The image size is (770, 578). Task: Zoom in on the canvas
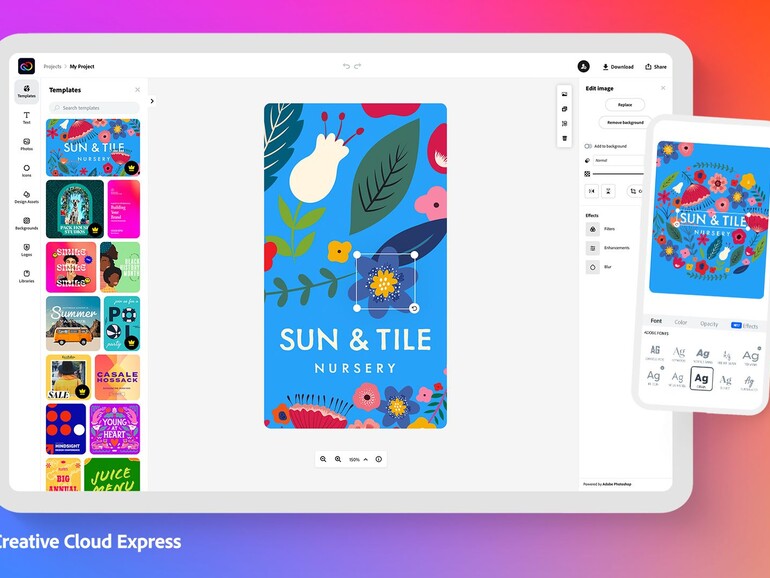[338, 459]
